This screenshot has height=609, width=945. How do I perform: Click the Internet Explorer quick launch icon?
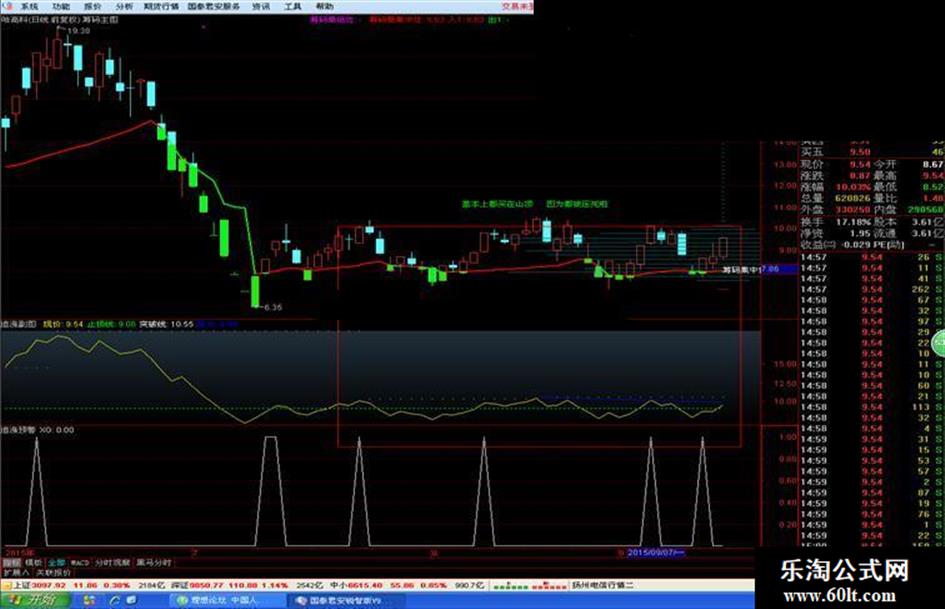(x=114, y=601)
